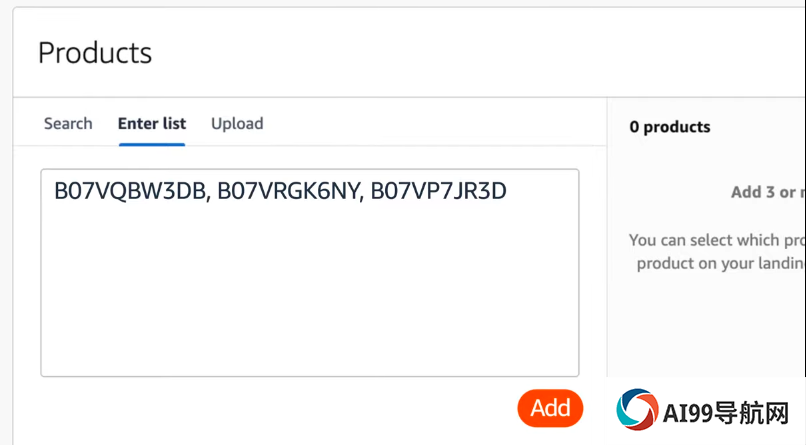The image size is (806, 445).
Task: Click the 0 products counter label
Action: click(670, 127)
